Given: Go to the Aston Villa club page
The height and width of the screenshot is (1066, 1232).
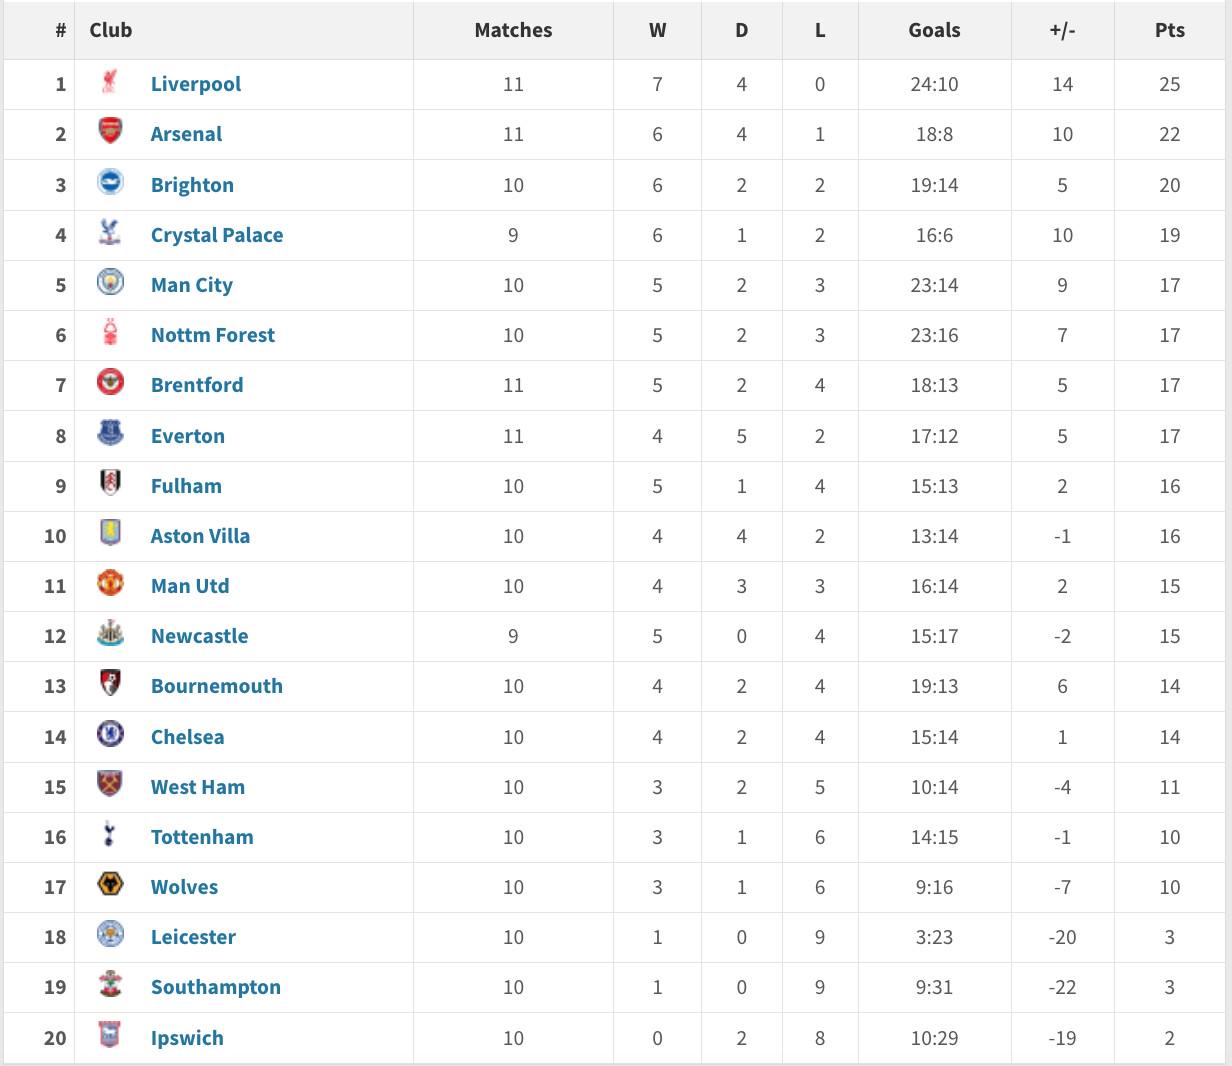Looking at the screenshot, I should click(x=200, y=536).
